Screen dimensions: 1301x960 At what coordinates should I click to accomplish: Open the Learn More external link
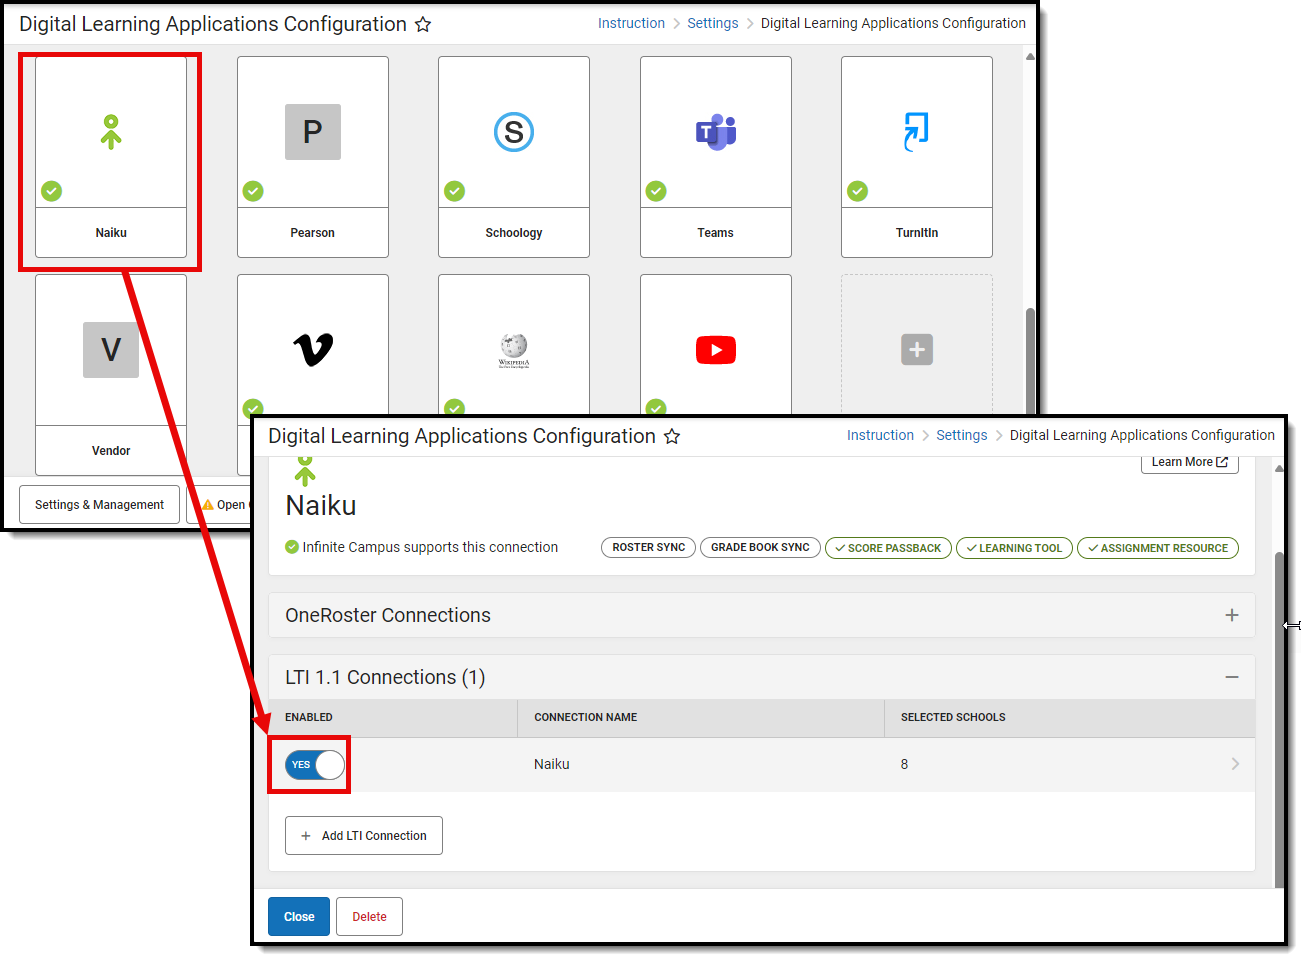tap(1190, 463)
